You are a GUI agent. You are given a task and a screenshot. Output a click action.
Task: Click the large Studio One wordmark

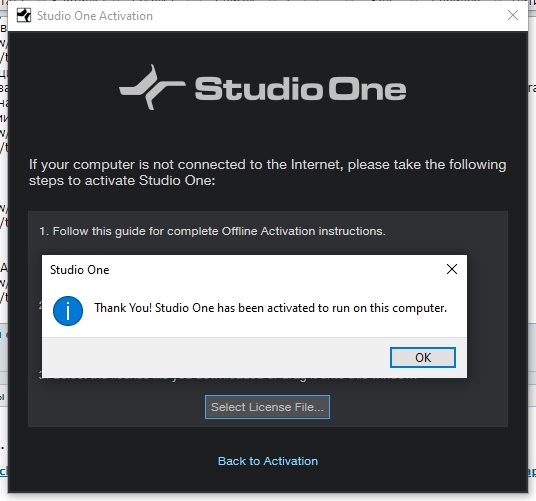point(300,89)
